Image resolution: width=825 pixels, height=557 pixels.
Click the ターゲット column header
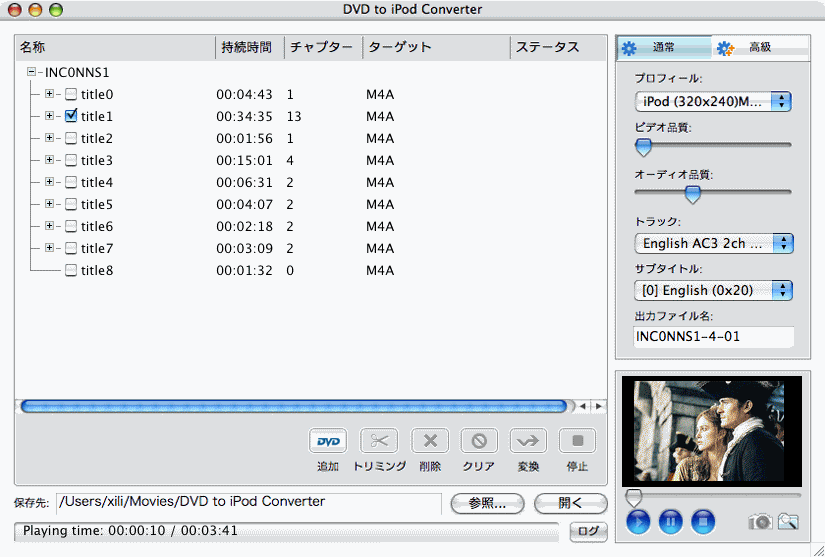[x=437, y=47]
